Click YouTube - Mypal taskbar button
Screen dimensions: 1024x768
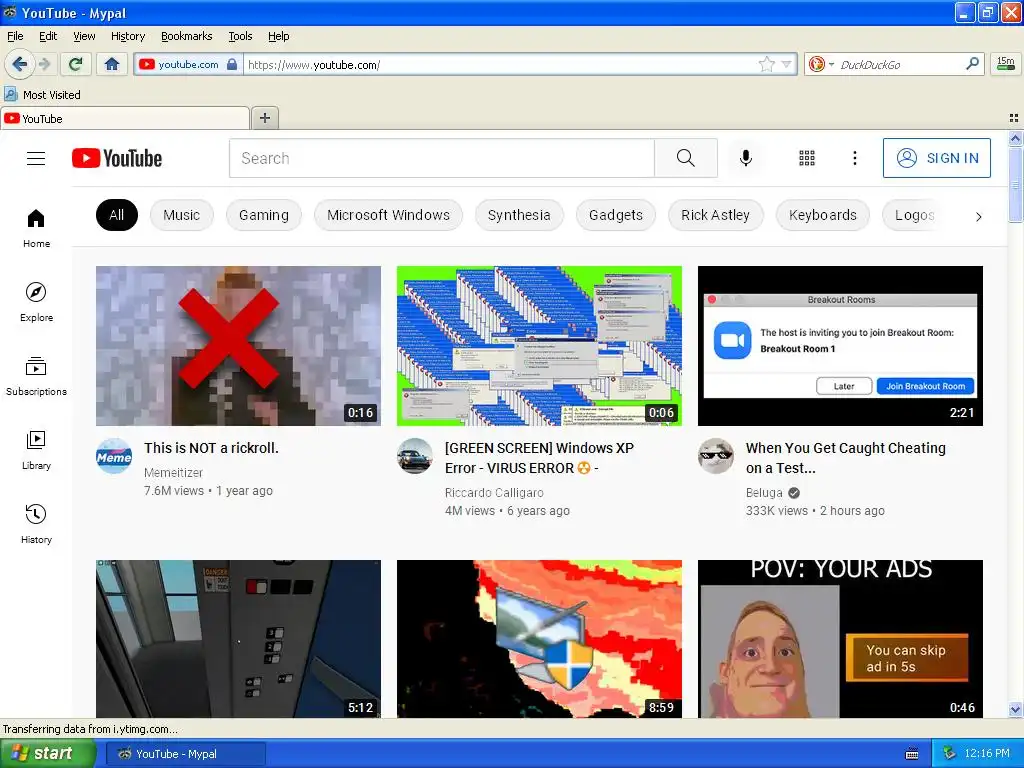pyautogui.click(x=185, y=754)
